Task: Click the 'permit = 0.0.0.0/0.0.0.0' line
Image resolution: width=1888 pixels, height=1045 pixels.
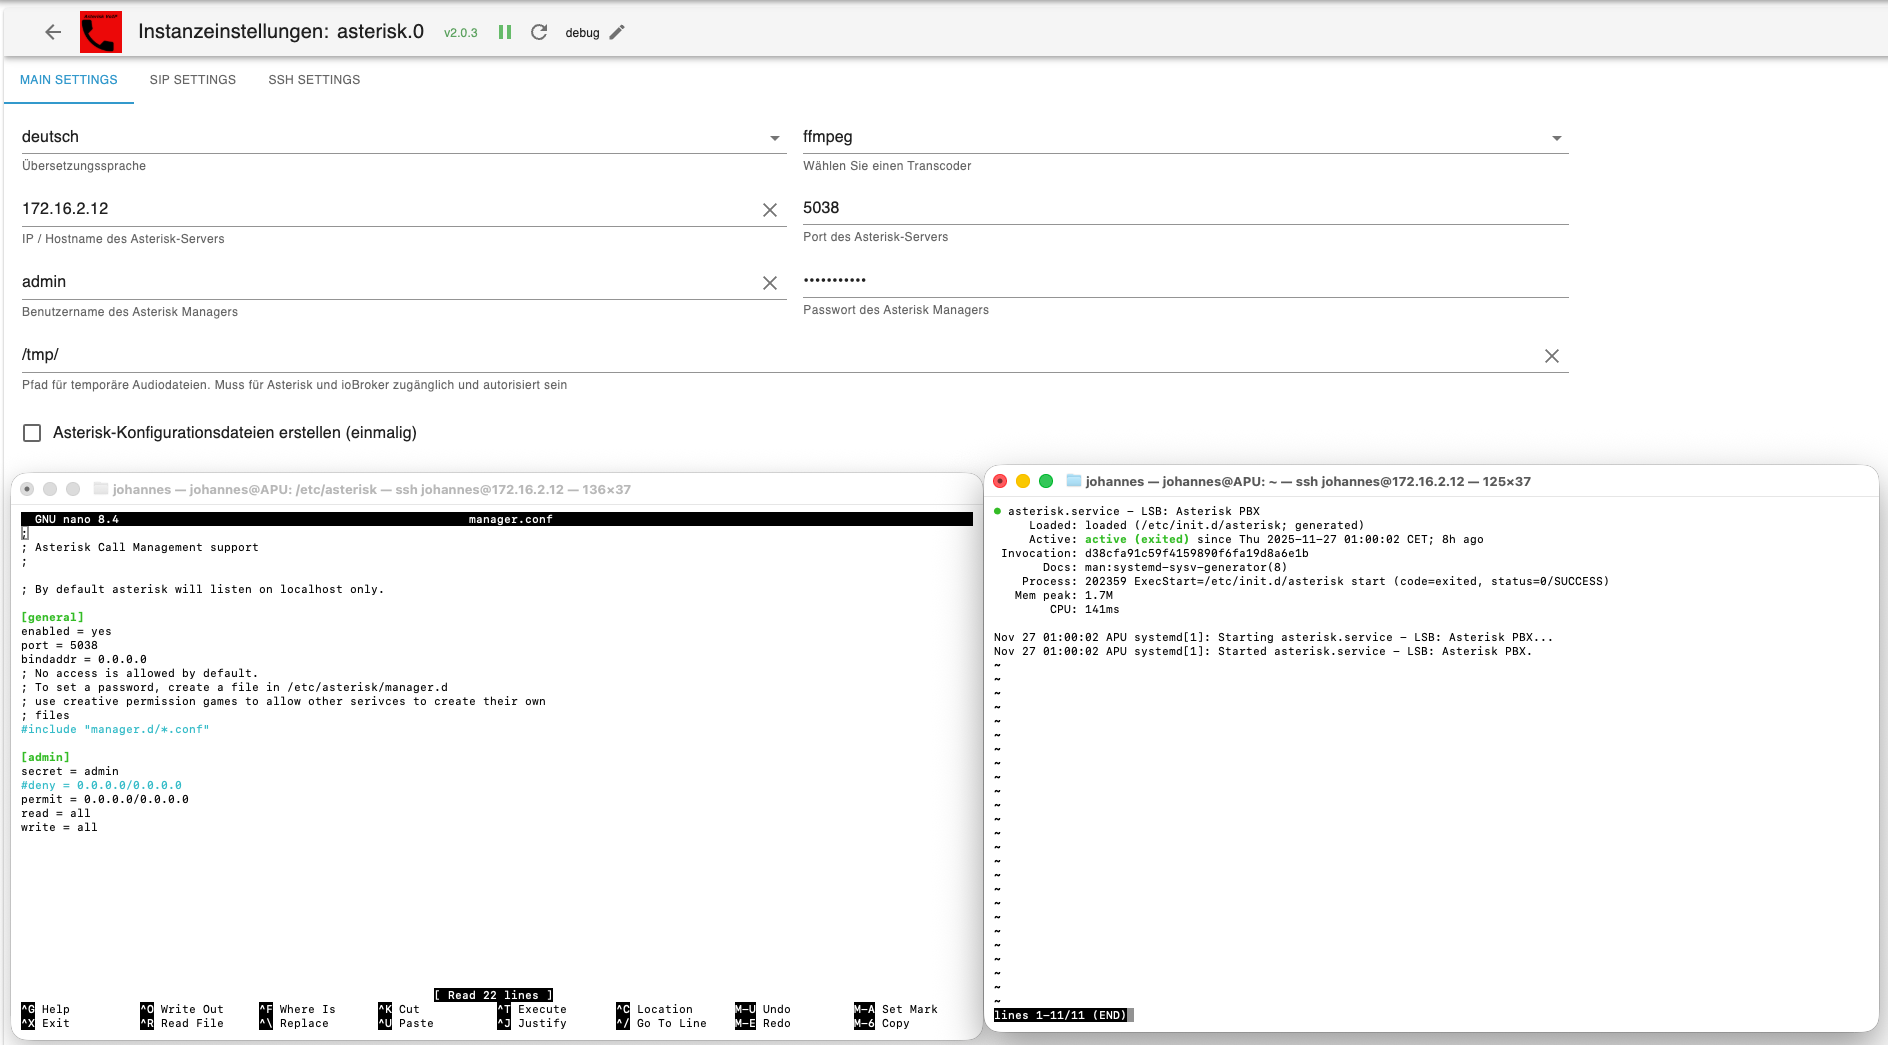Action: 105,799
